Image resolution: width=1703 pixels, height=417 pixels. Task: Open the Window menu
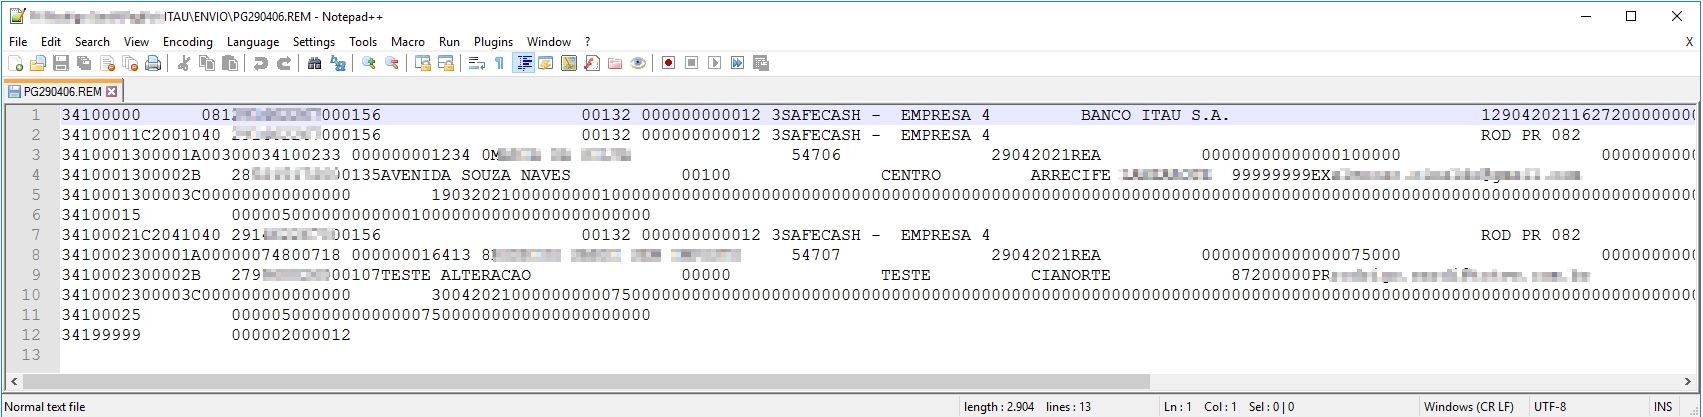[x=549, y=42]
